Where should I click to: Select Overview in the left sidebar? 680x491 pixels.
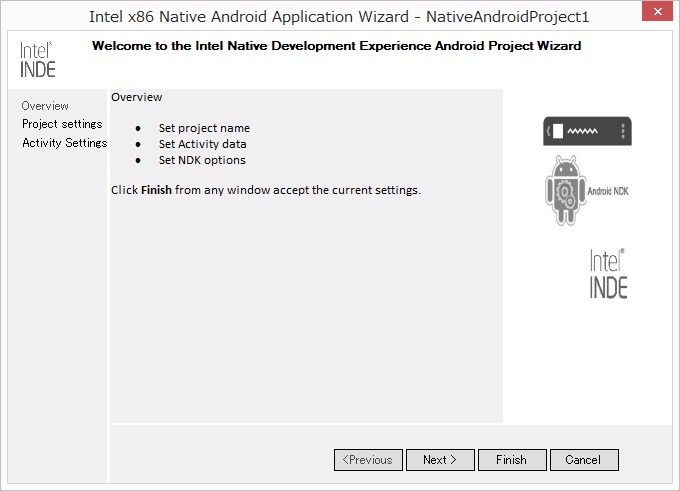click(45, 106)
